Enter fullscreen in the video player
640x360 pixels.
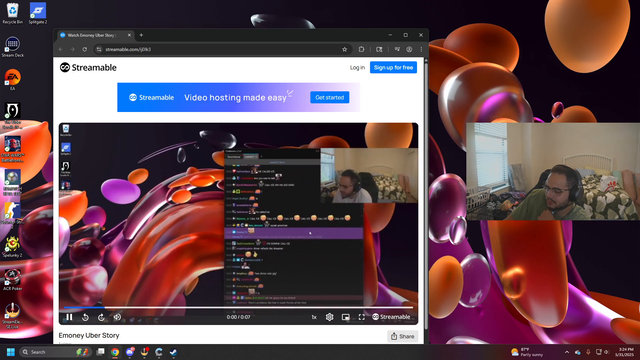pos(362,317)
